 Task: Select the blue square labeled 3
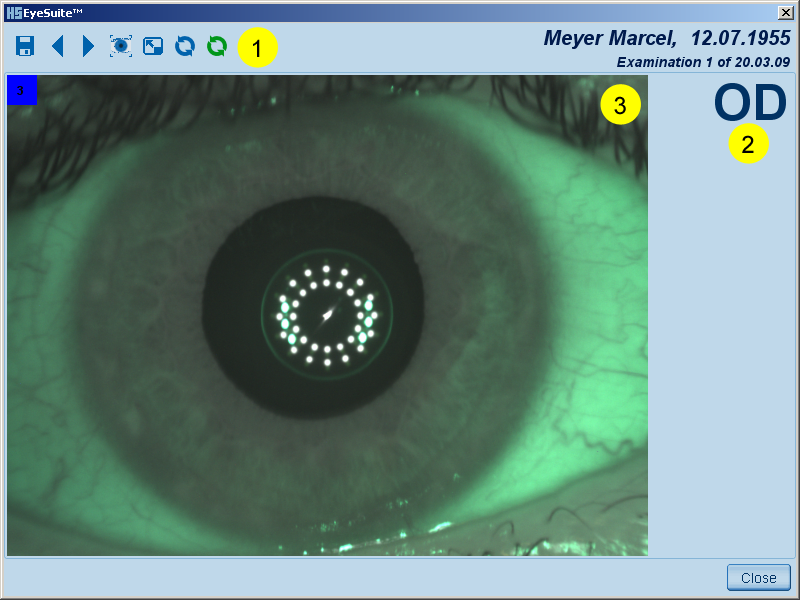coord(22,90)
